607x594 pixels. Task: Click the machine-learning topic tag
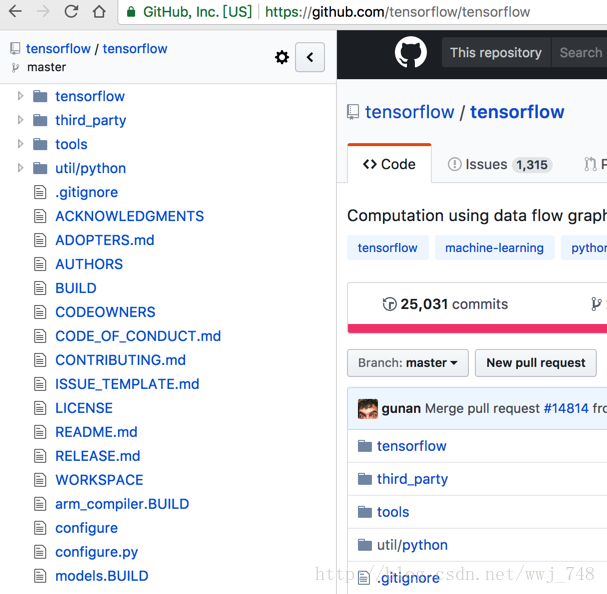point(494,247)
